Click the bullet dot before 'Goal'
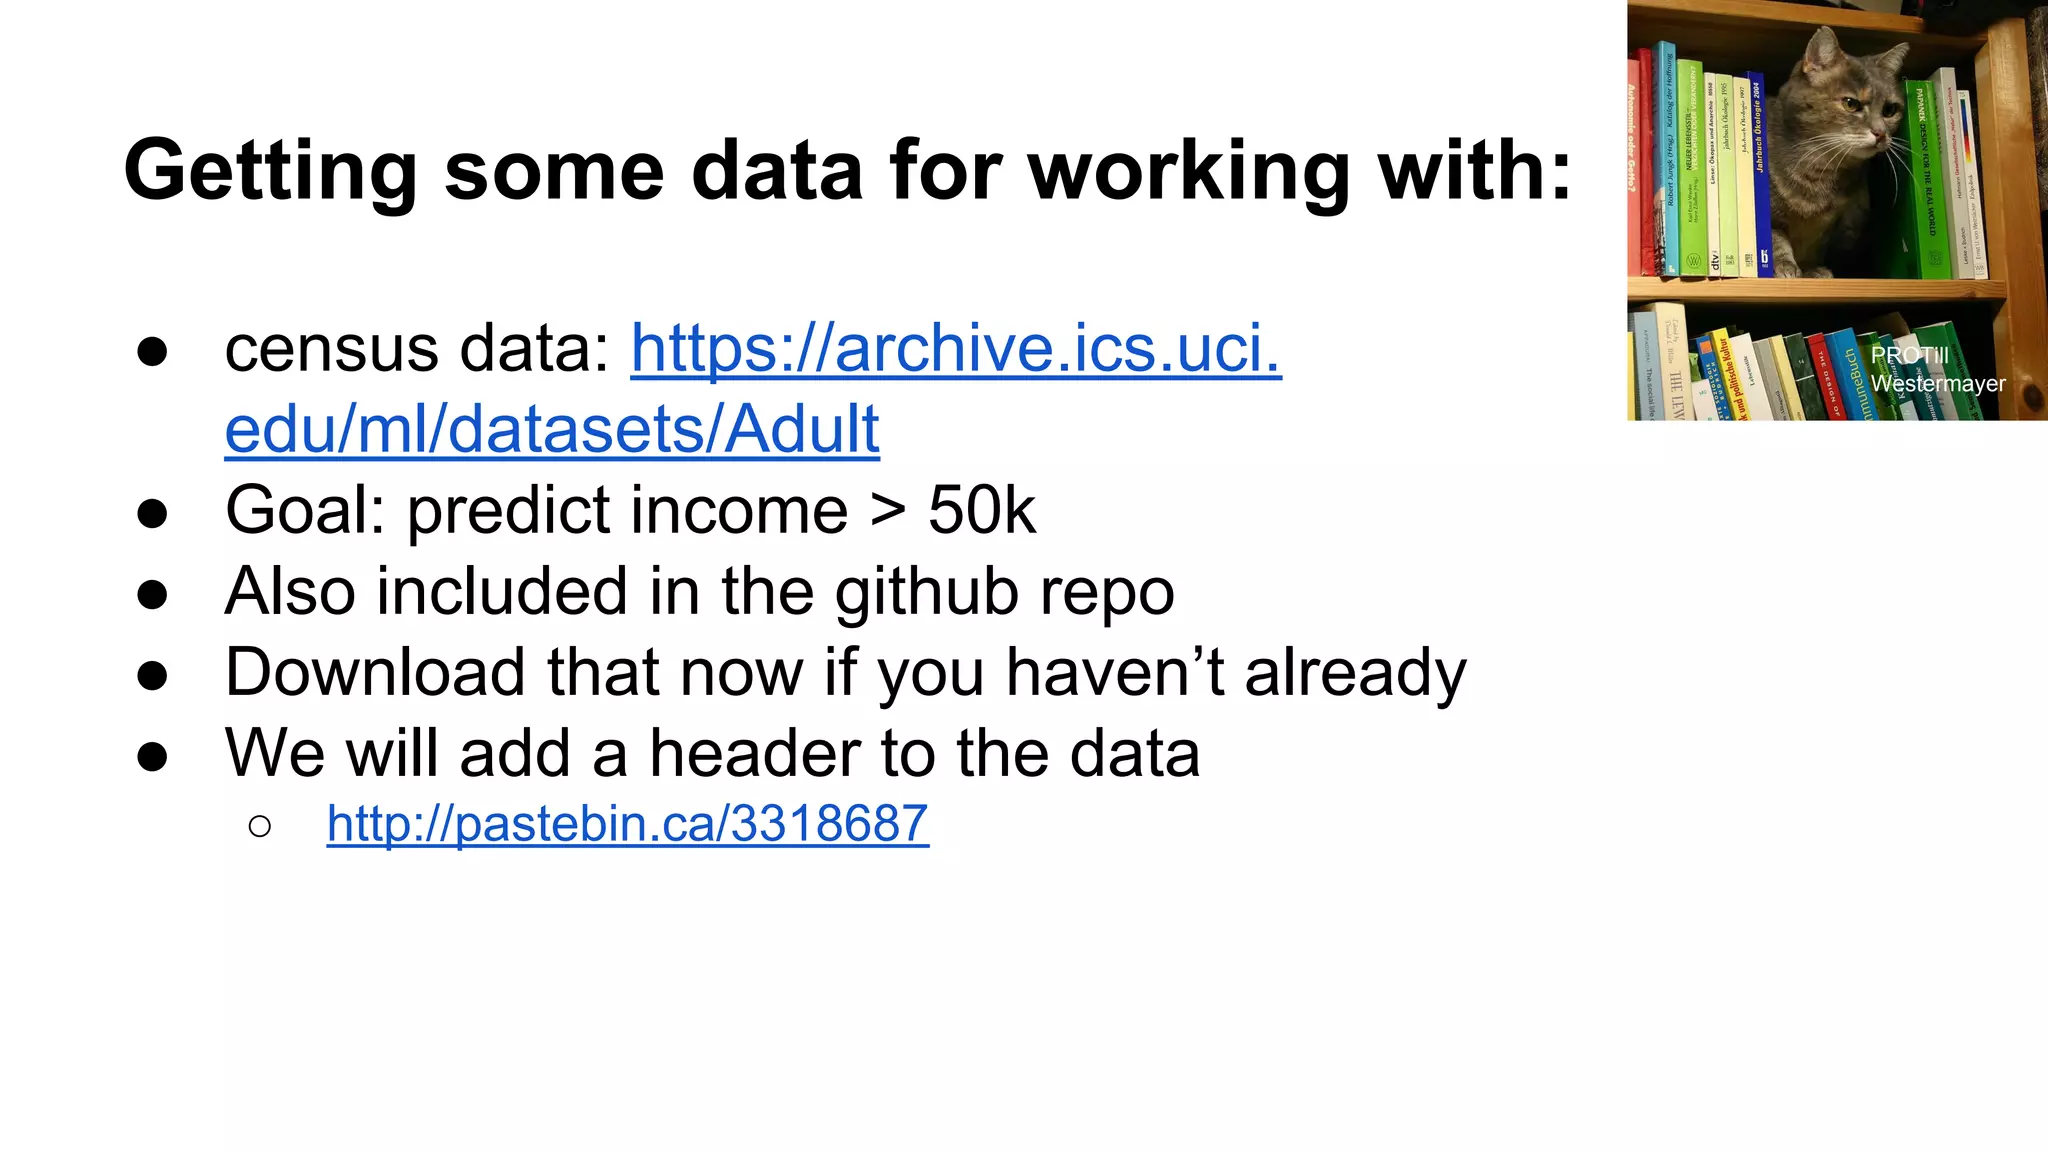Image resolution: width=2048 pixels, height=1152 pixels. [x=153, y=514]
